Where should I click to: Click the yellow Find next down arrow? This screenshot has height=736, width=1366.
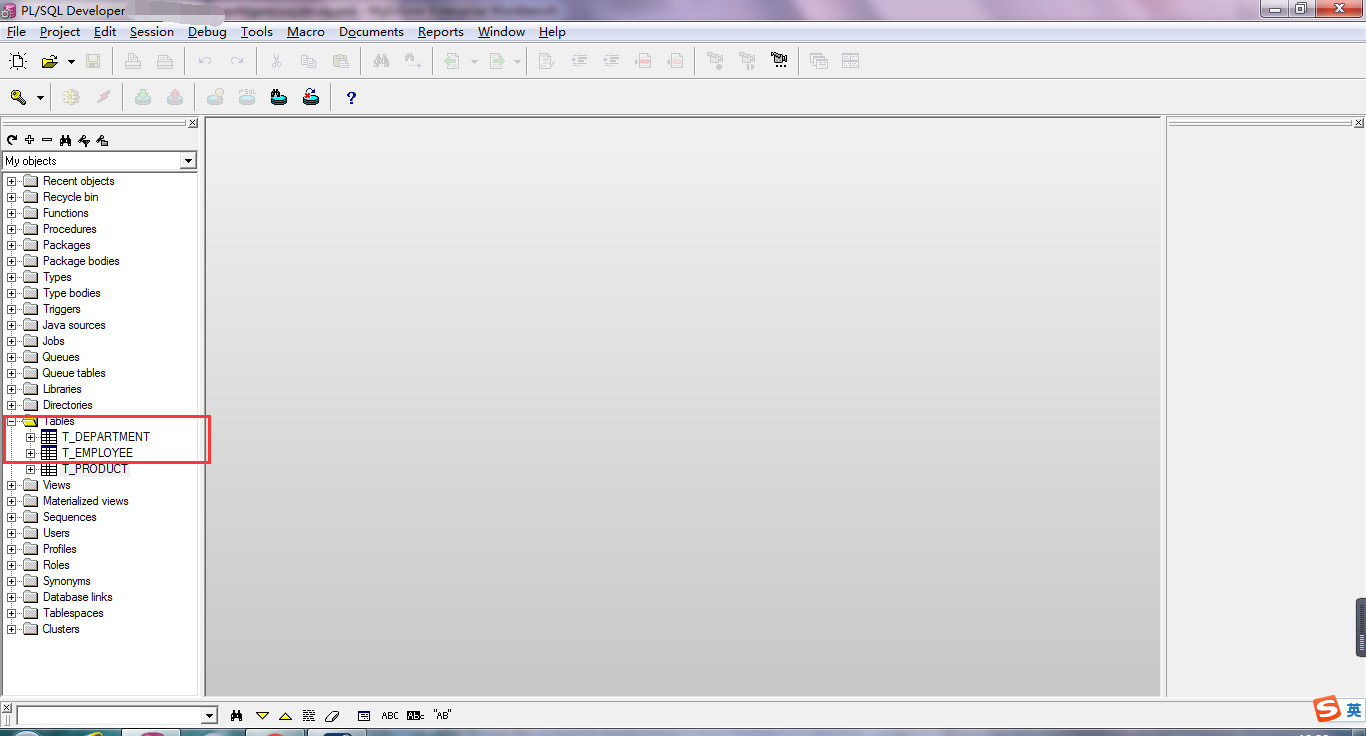point(263,716)
